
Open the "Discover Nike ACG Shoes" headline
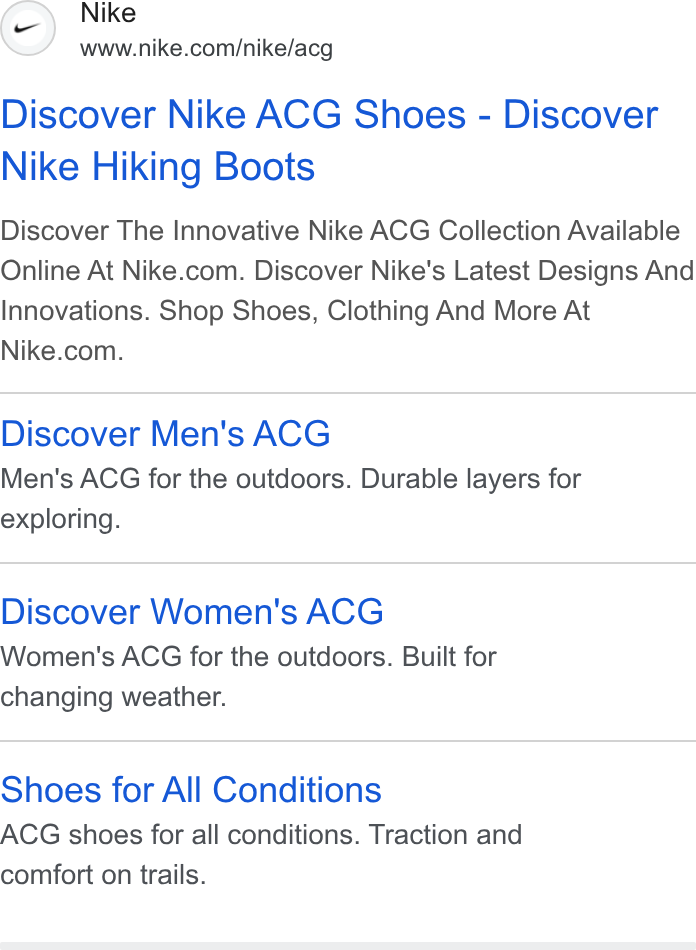pos(233,114)
